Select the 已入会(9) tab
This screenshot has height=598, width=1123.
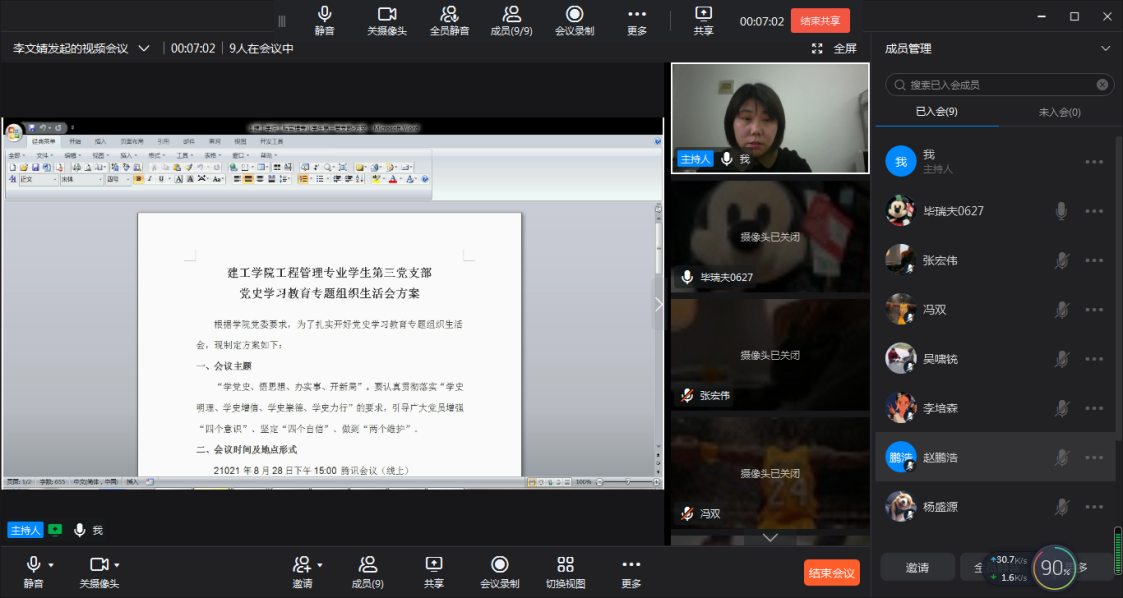(936, 112)
